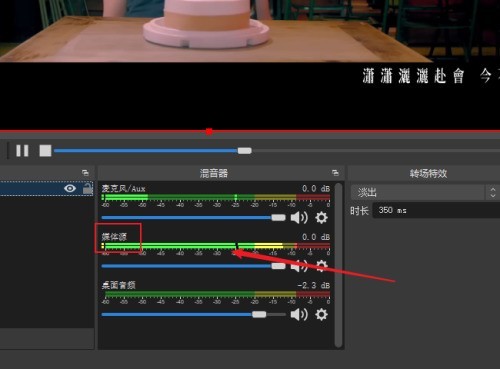
Task: Click the 媒体源 channel label
Action: pyautogui.click(x=114, y=237)
